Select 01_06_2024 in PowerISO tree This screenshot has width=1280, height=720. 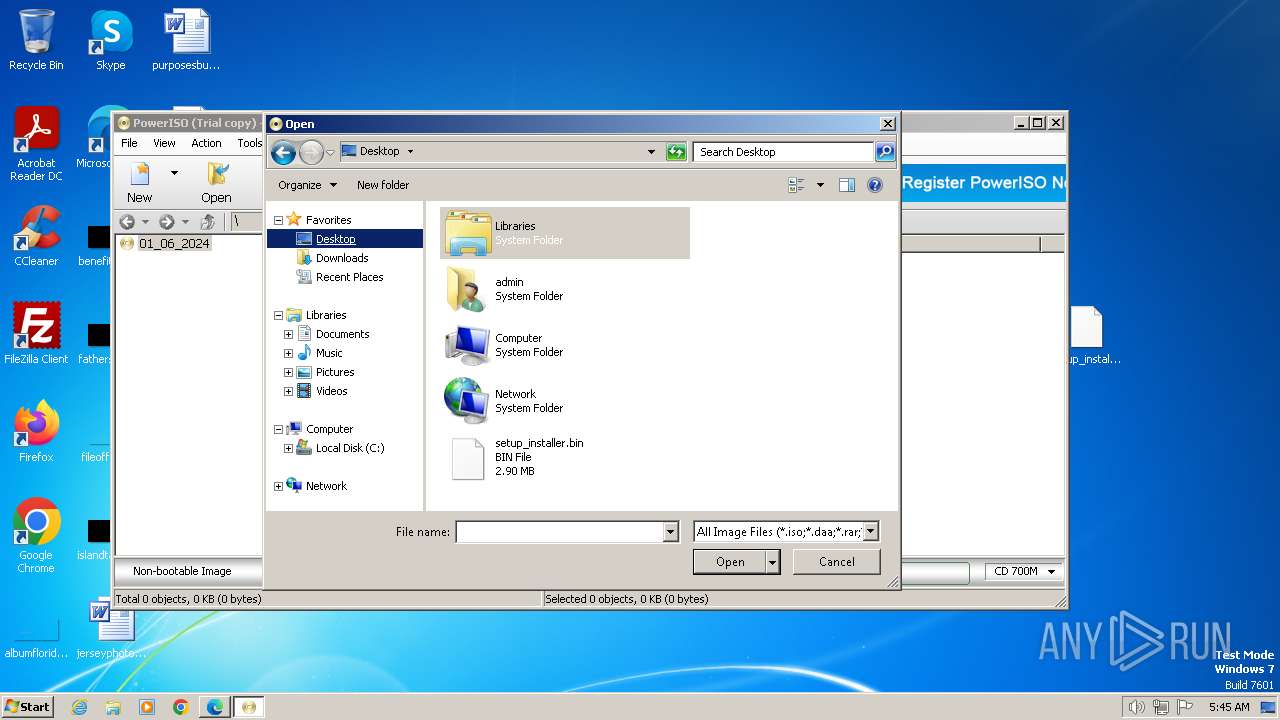pyautogui.click(x=175, y=243)
